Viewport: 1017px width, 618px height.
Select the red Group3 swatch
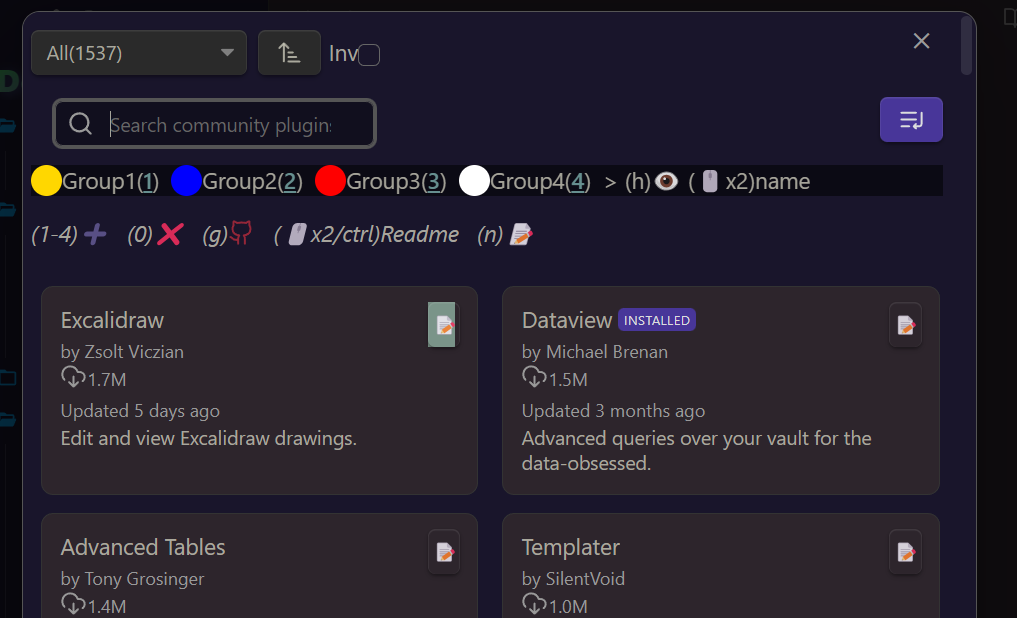[330, 181]
